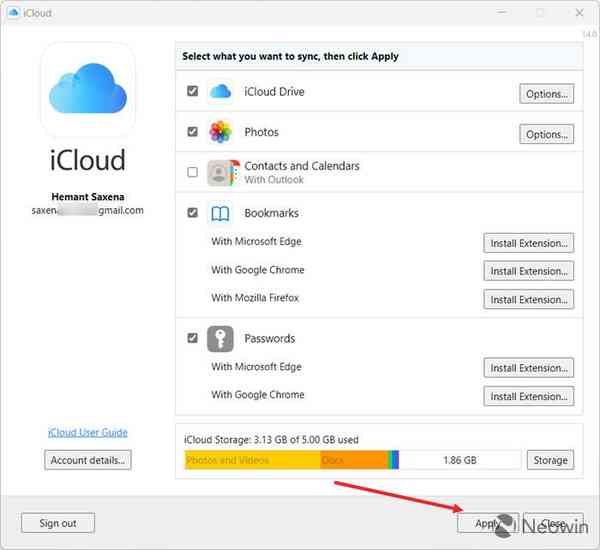Image resolution: width=600 pixels, height=550 pixels.
Task: Toggle the iCloud Drive checkbox
Action: click(x=192, y=92)
